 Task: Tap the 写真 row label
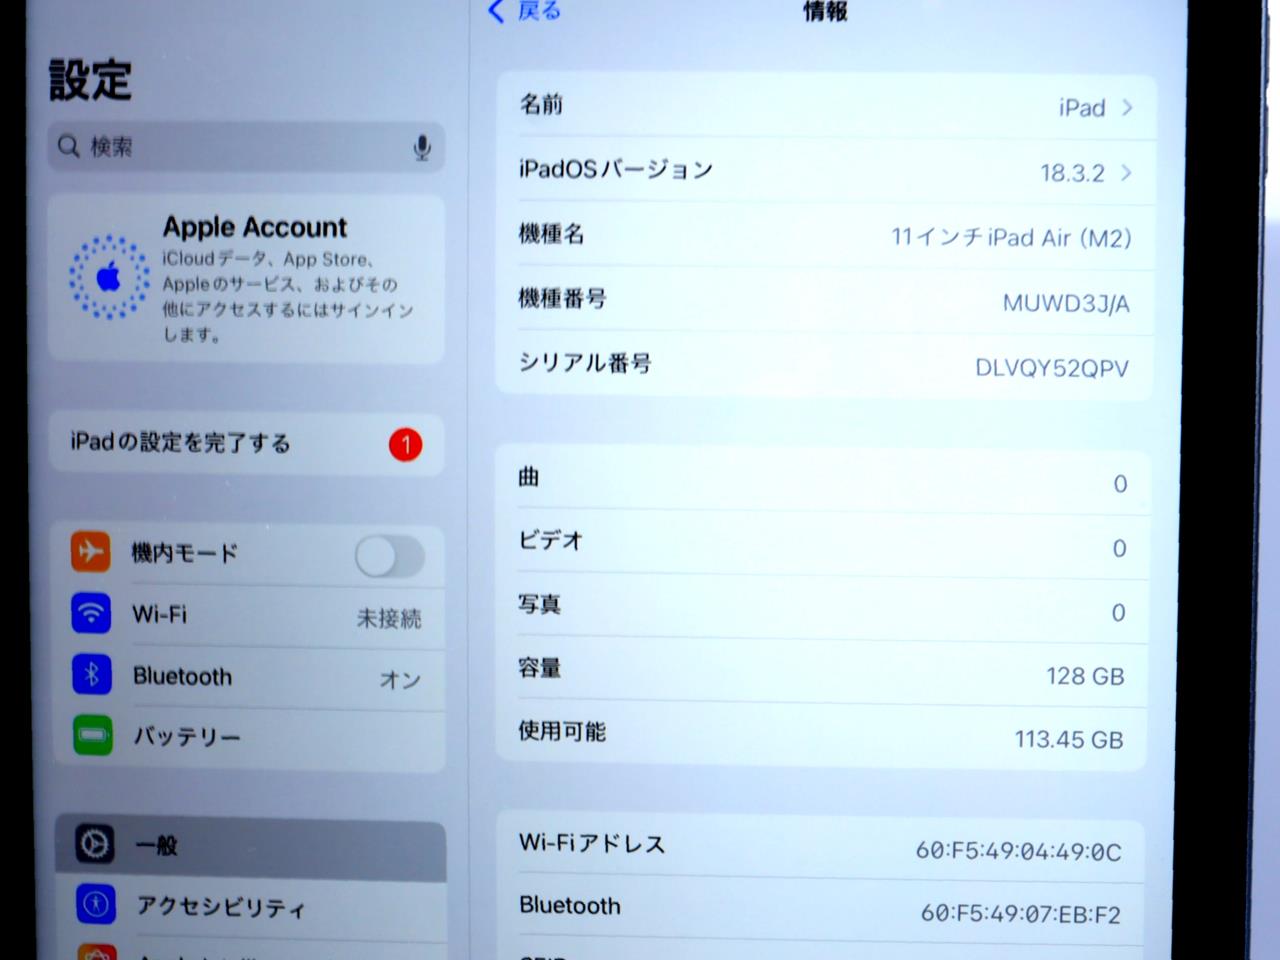540,604
